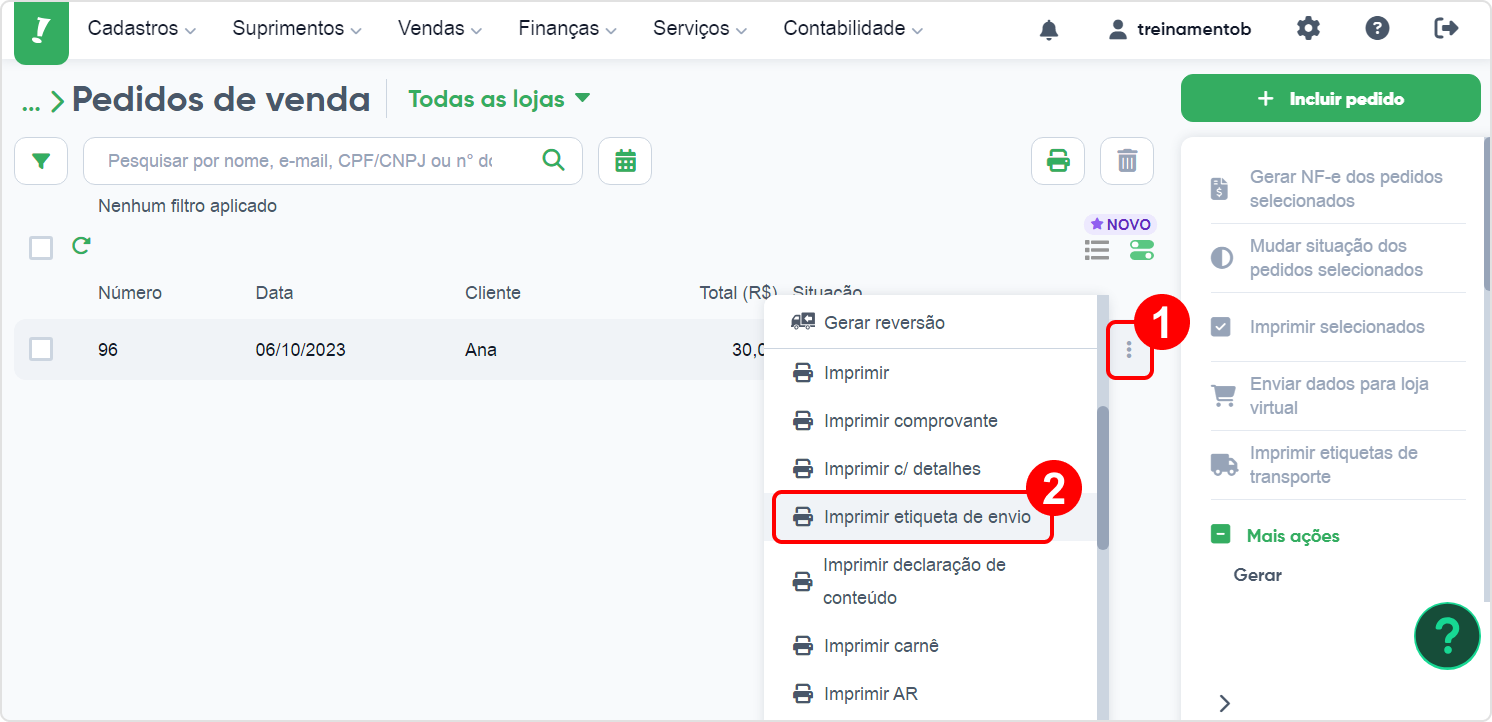
Task: Click the trash delete icon
Action: (x=1127, y=161)
